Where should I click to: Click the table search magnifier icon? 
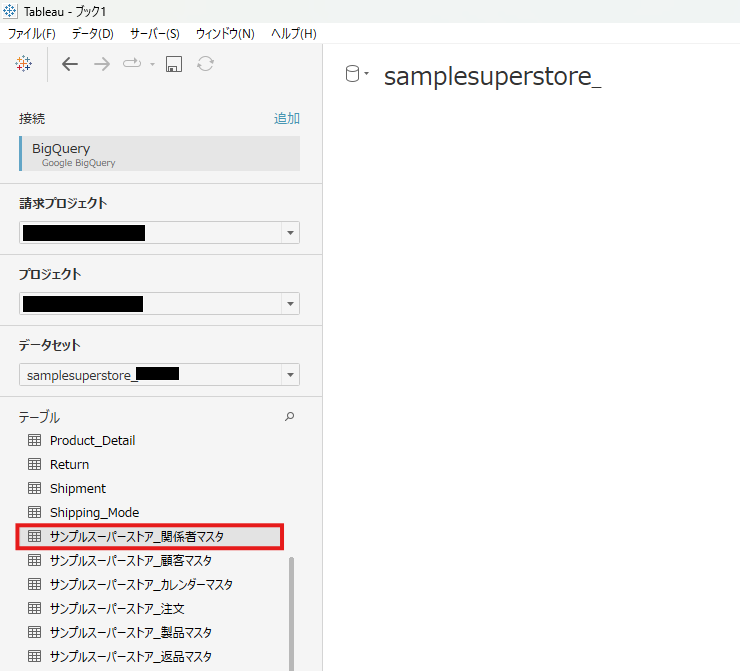(289, 416)
